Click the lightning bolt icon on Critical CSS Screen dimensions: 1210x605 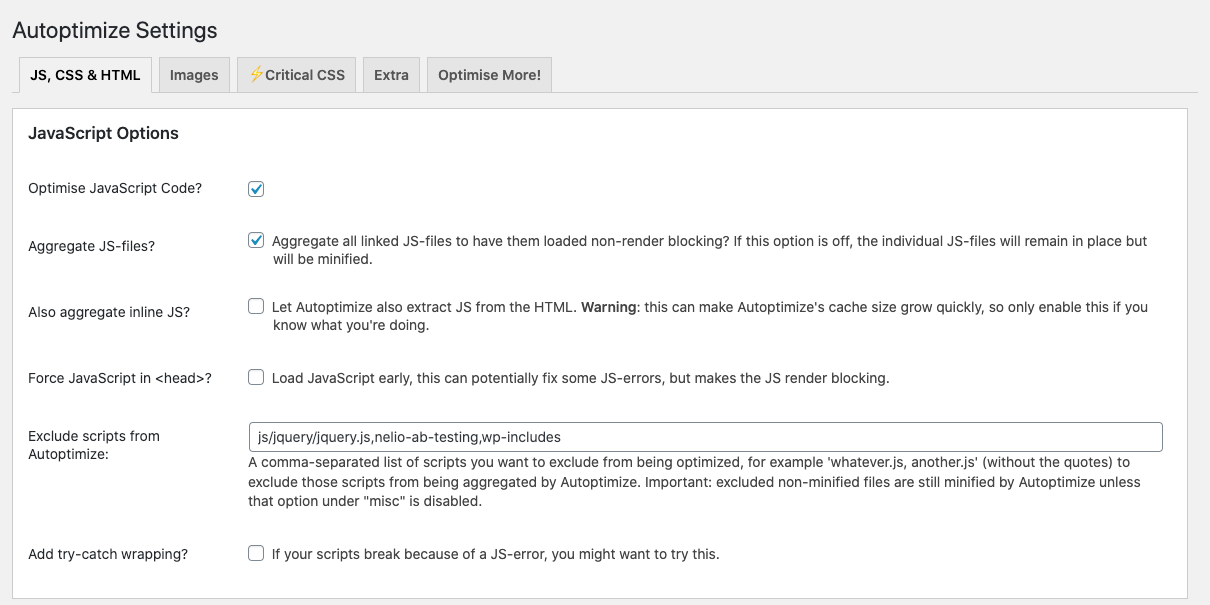click(257, 75)
